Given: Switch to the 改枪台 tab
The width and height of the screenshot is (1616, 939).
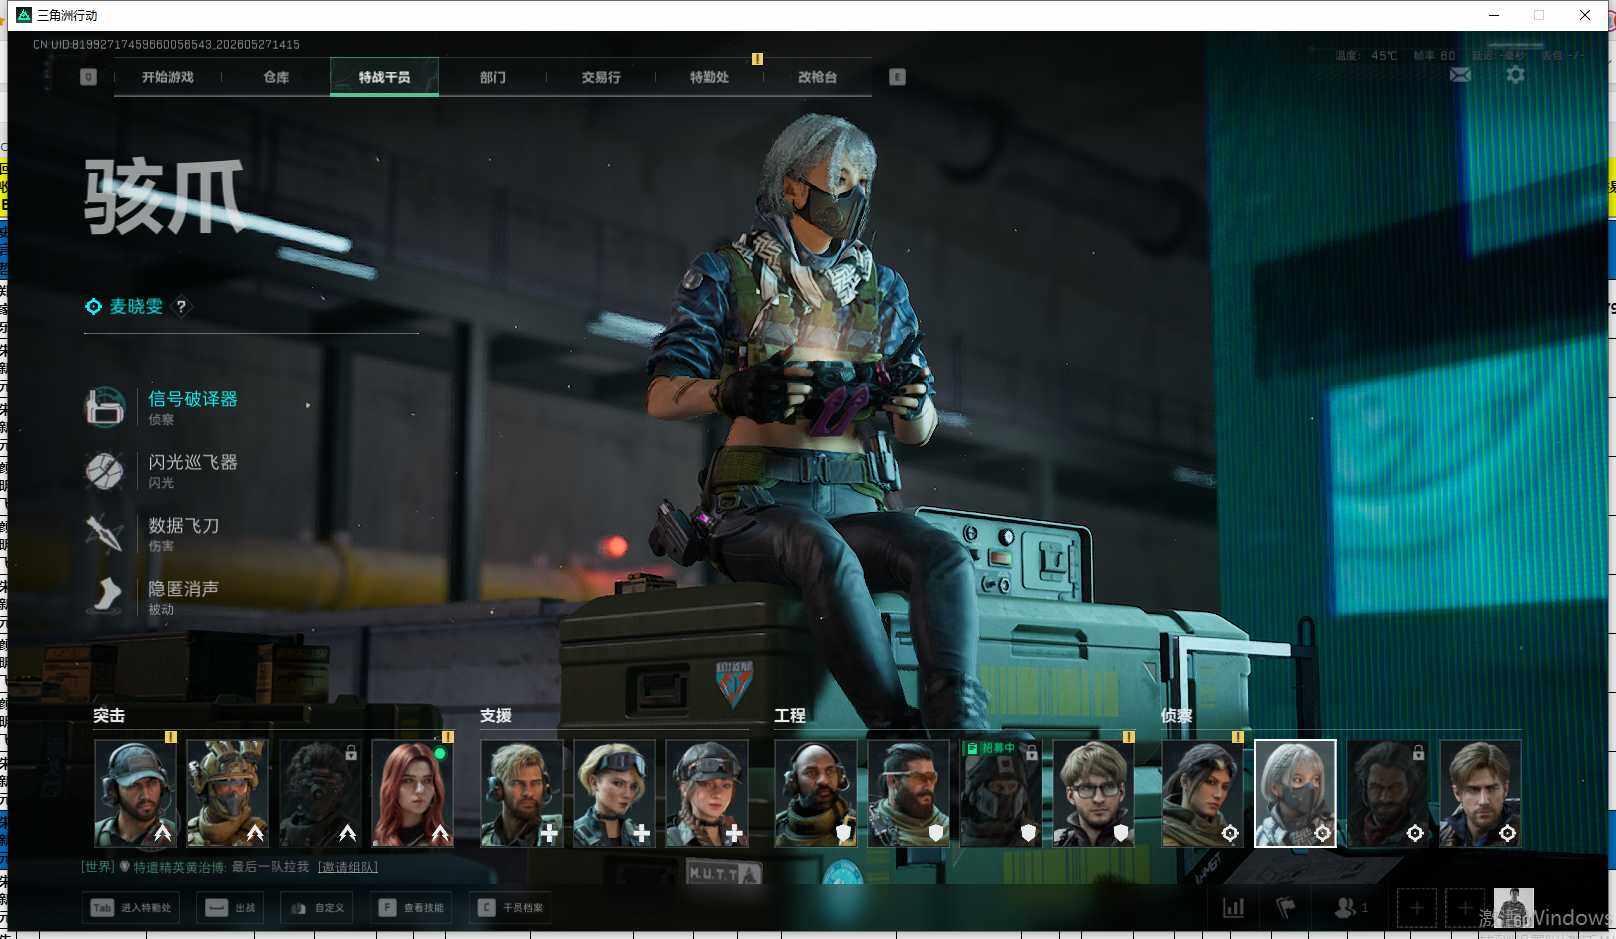Looking at the screenshot, I should [817, 77].
